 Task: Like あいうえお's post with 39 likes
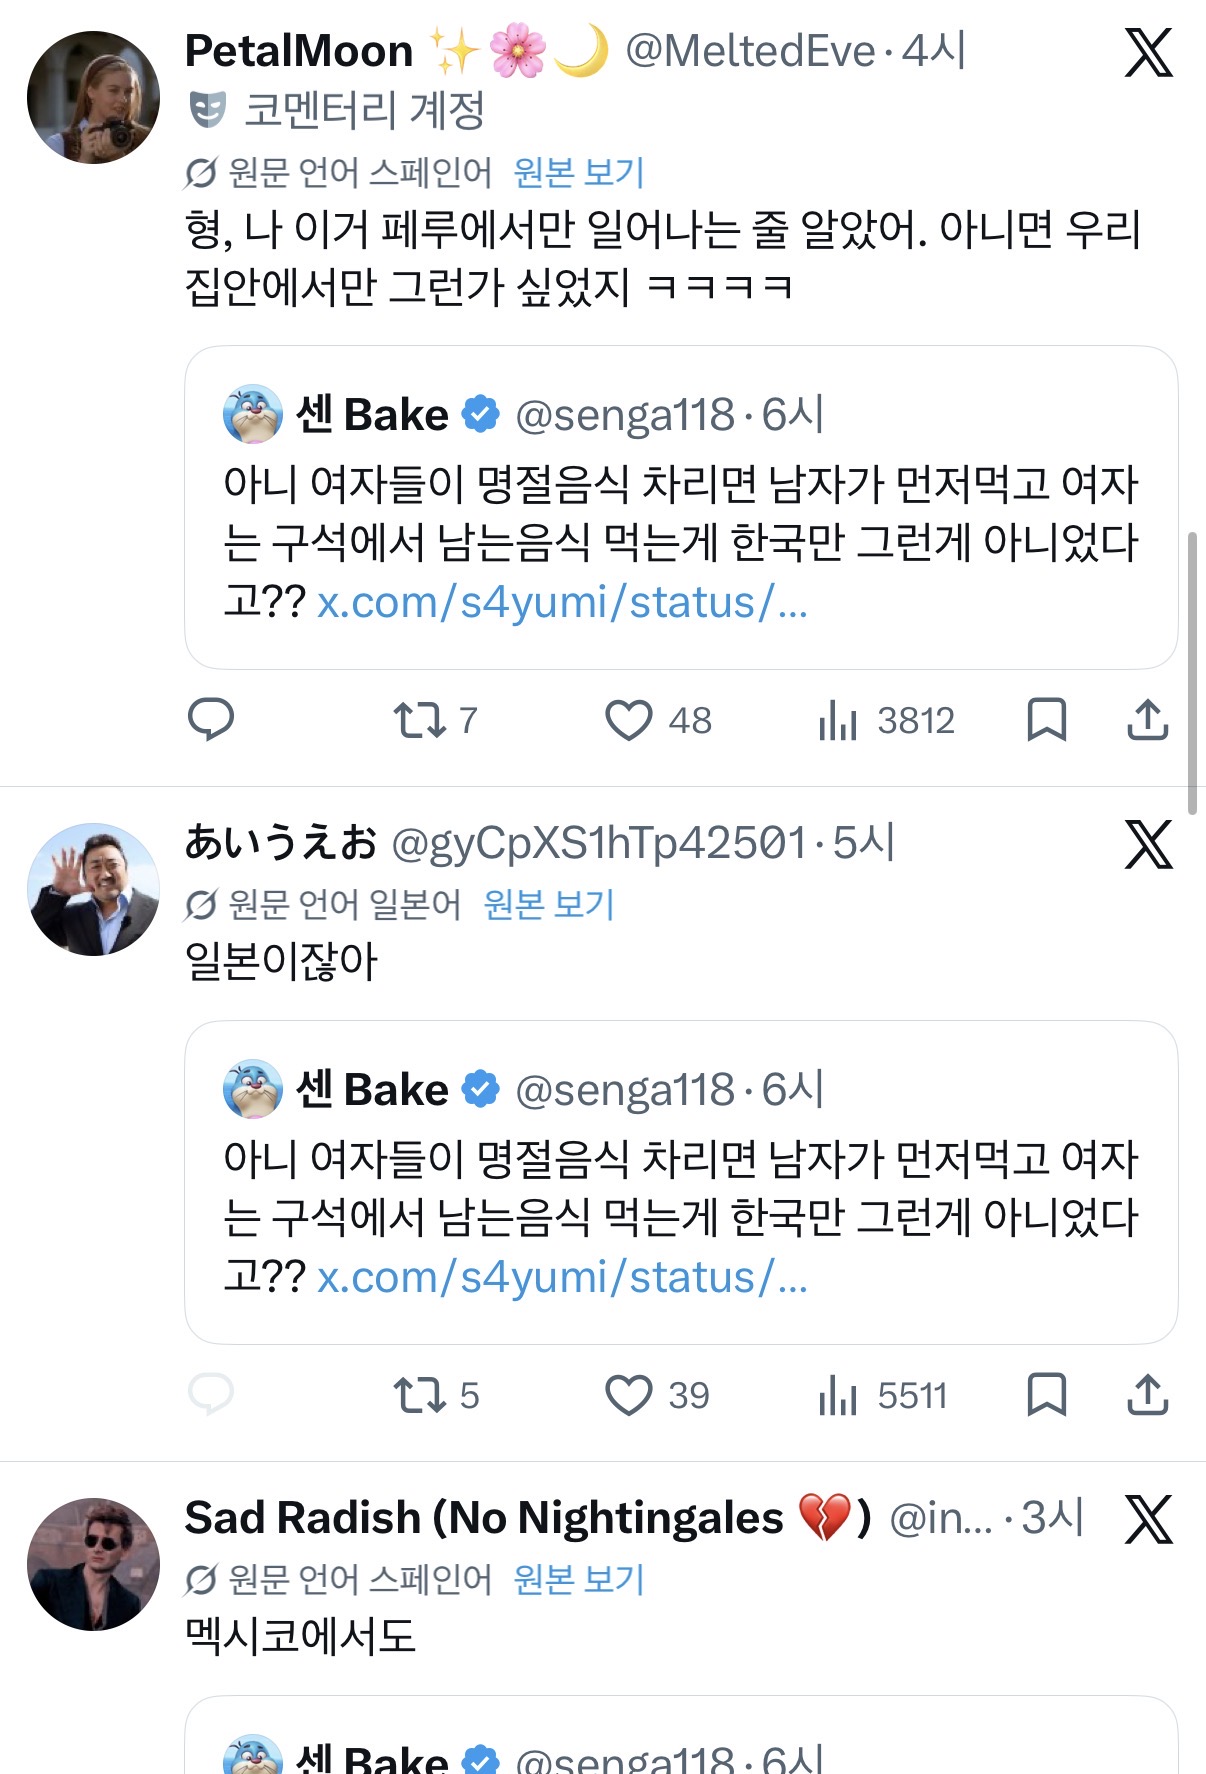[629, 1395]
